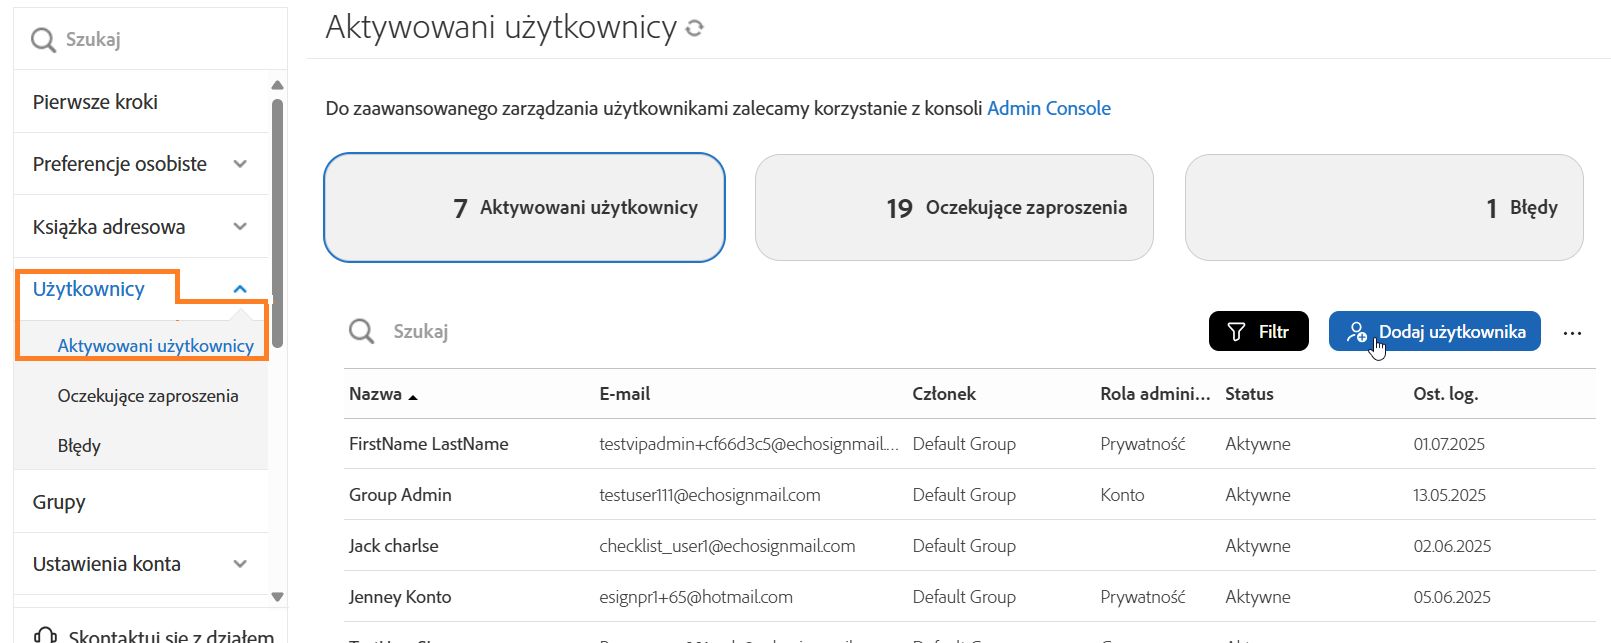Viewport: 1611px width, 643px height.
Task: Click the magnifier icon in sidebar search
Action: click(x=43, y=40)
